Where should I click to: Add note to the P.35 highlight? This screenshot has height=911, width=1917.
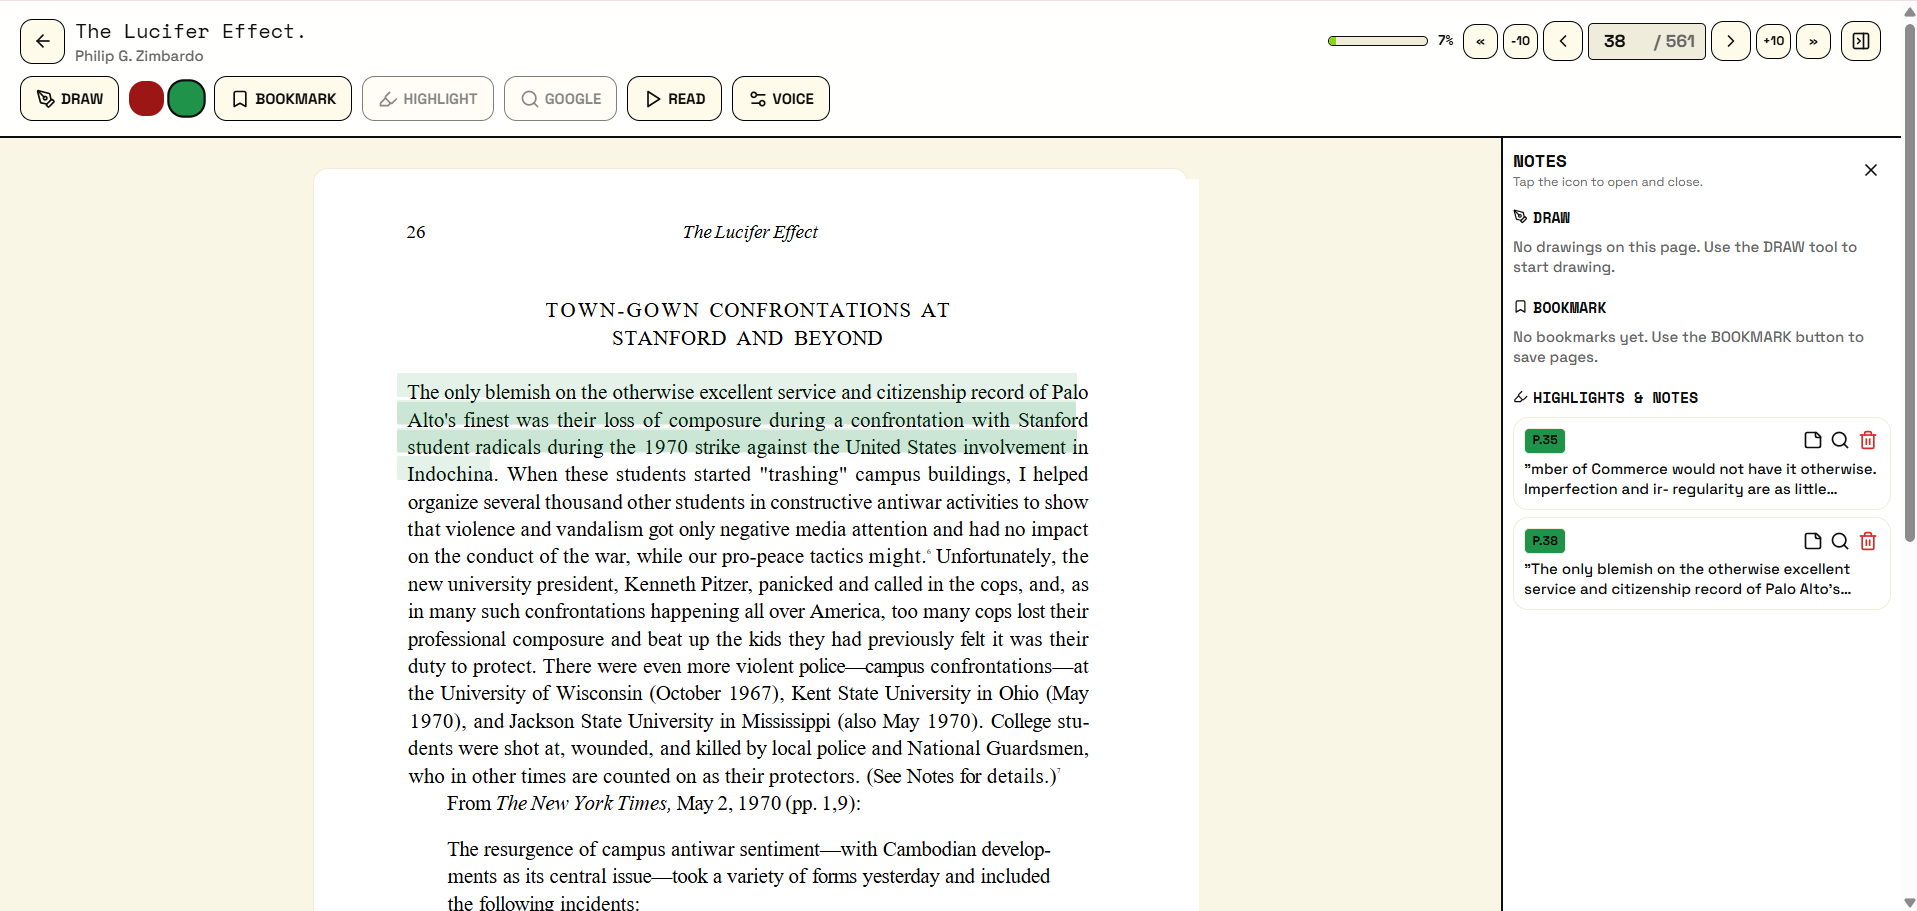pos(1812,440)
